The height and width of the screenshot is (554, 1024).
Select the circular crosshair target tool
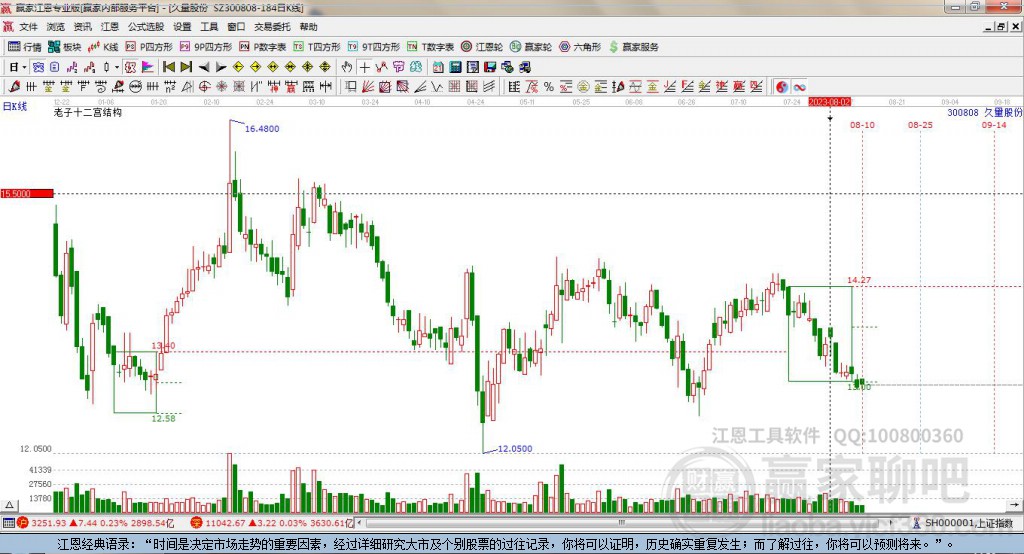(204, 87)
